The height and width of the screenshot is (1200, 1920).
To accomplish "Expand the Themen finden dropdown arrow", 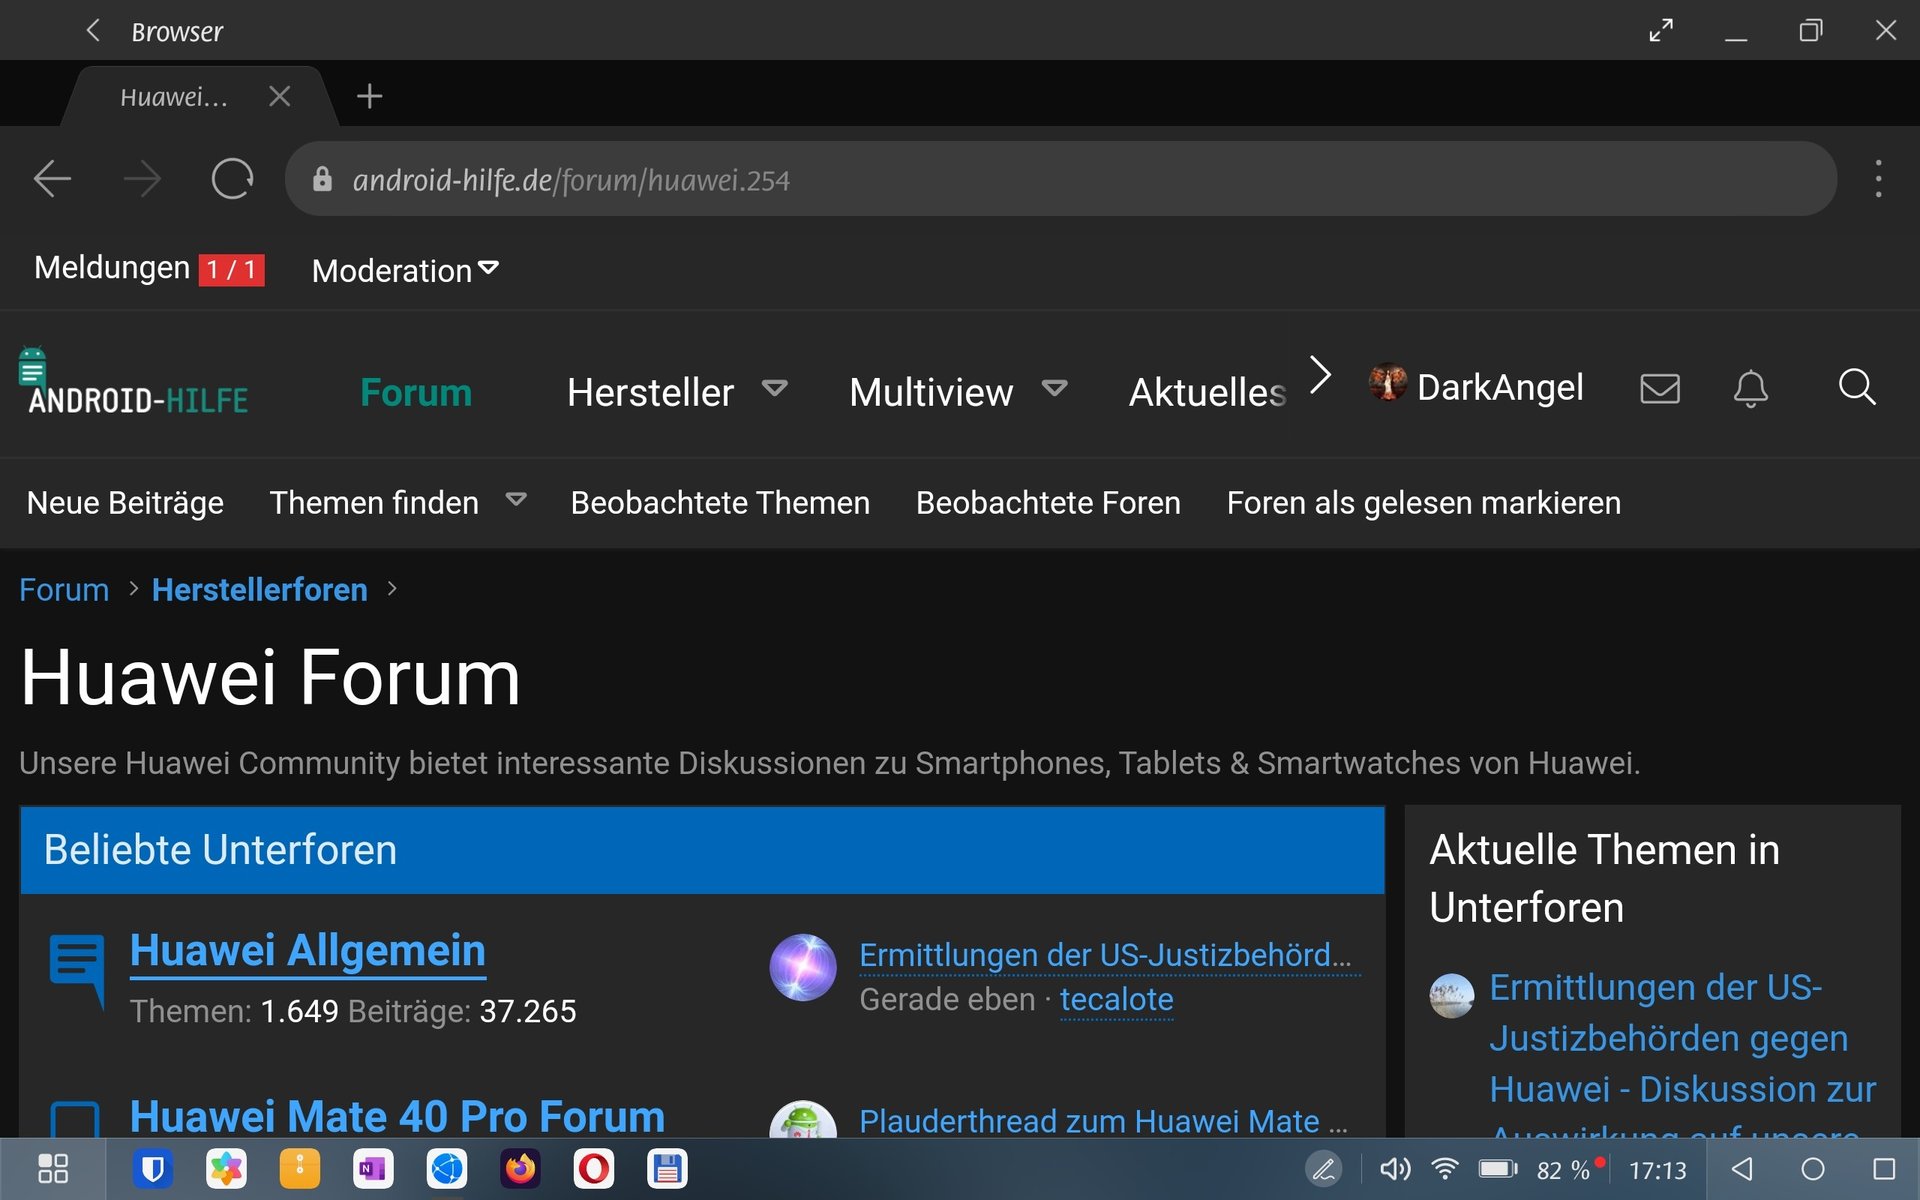I will coord(516,499).
